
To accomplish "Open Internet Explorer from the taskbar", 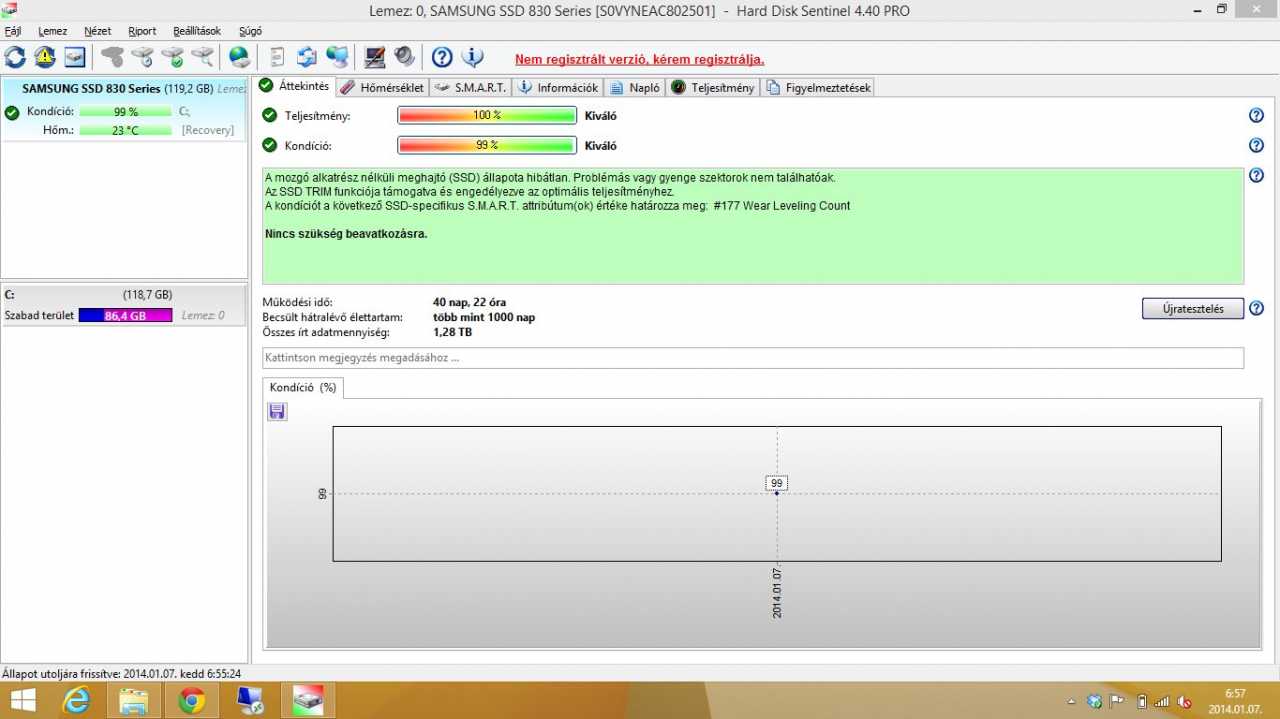I will [x=76, y=701].
